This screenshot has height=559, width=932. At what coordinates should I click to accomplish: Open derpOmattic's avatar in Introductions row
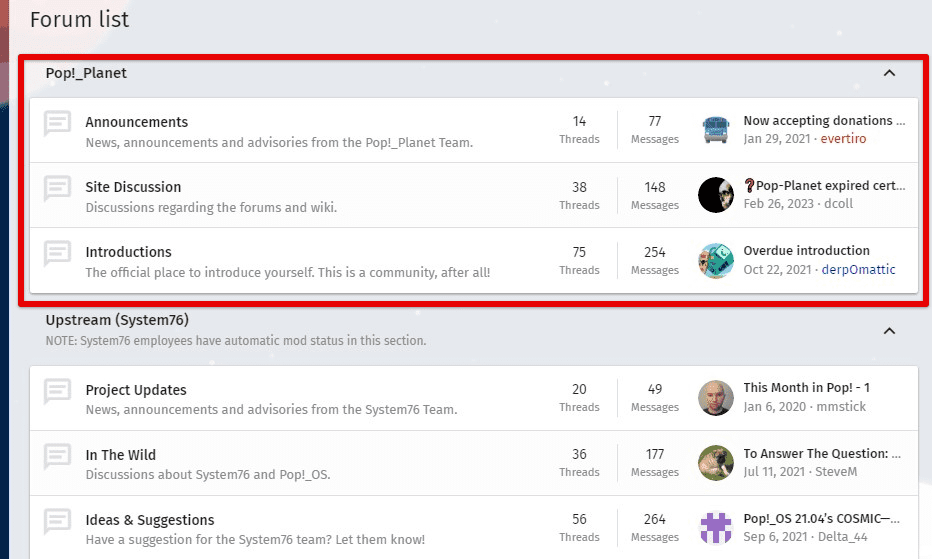[716, 260]
